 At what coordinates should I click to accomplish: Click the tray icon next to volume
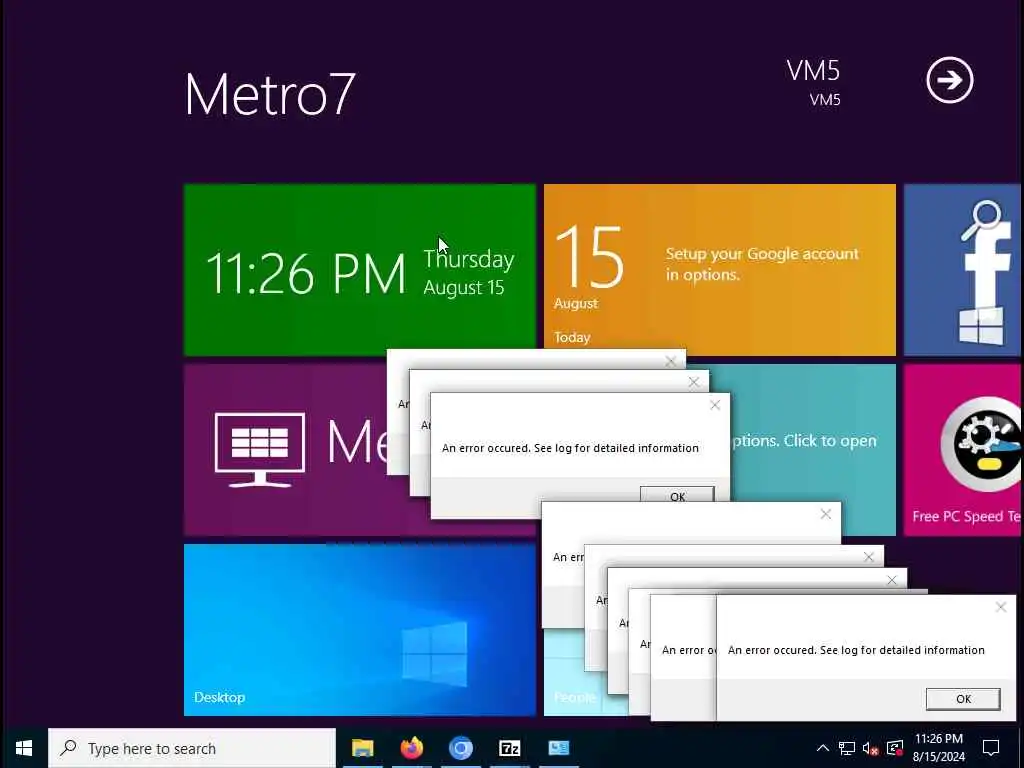tap(895, 748)
